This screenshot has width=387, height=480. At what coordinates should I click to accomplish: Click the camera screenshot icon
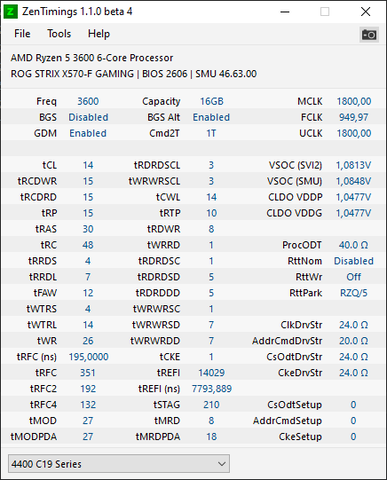(x=369, y=34)
